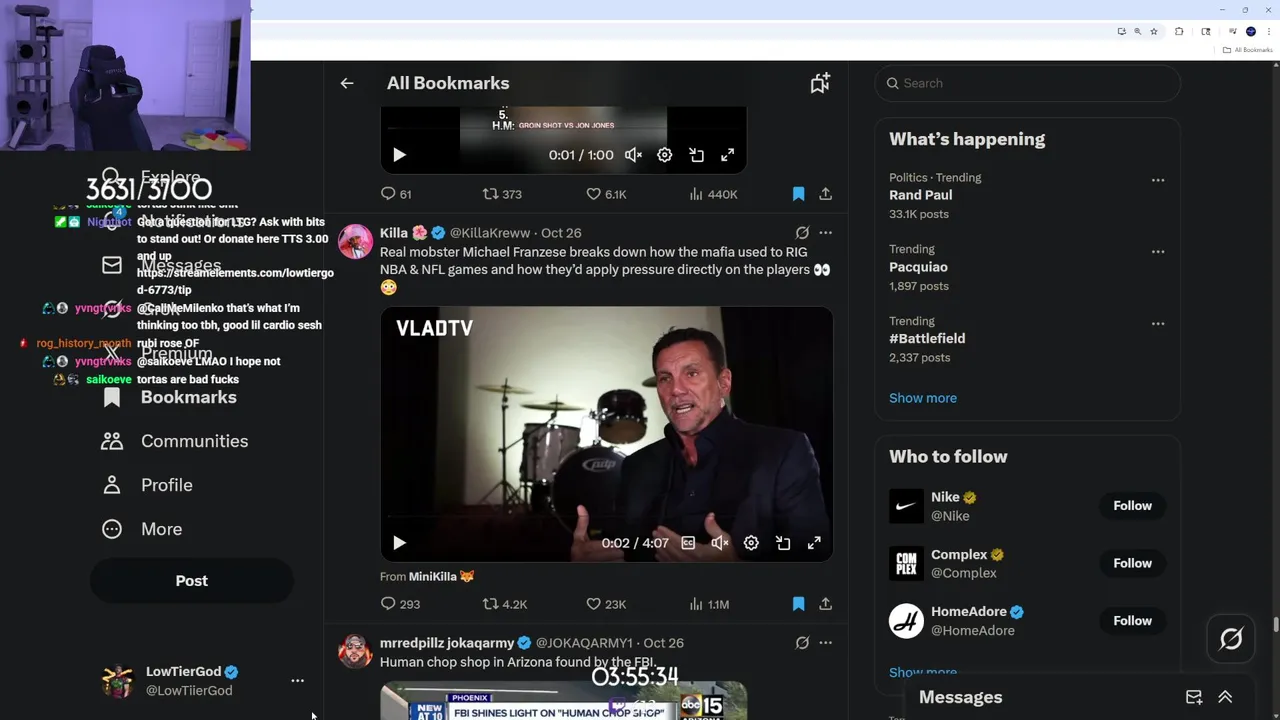Open settings gear on the top video
1280x720 pixels.
pyautogui.click(x=665, y=155)
